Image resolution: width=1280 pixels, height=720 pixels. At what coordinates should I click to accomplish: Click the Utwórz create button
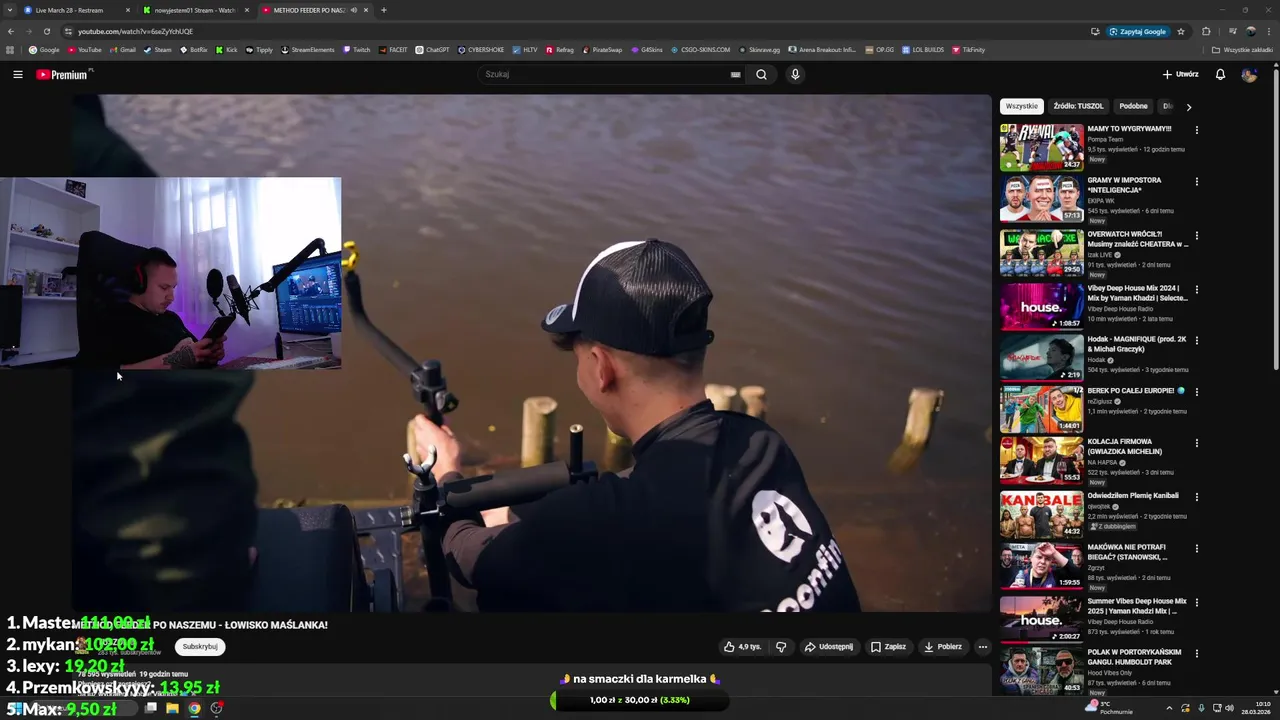(x=1180, y=74)
